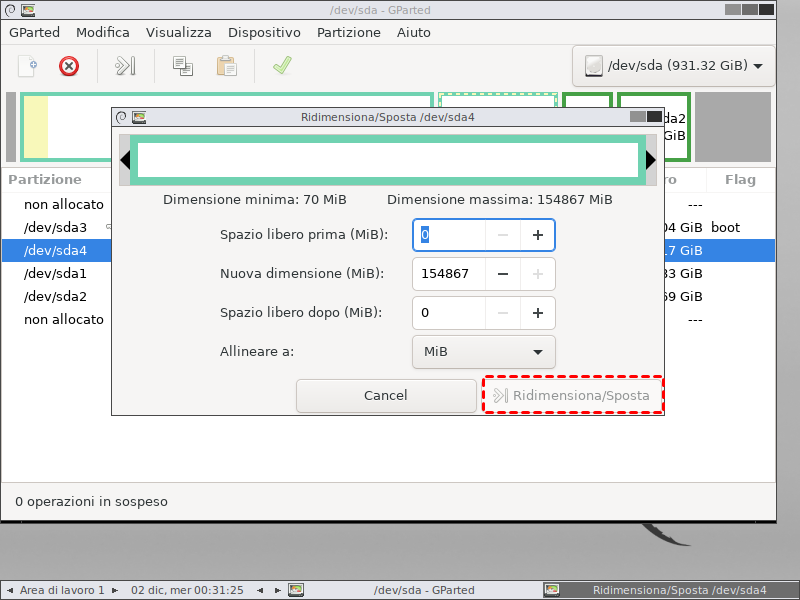Screen dimensions: 800x600
Task: Click the '0 operazioni in sospeso' status text
Action: click(x=91, y=502)
